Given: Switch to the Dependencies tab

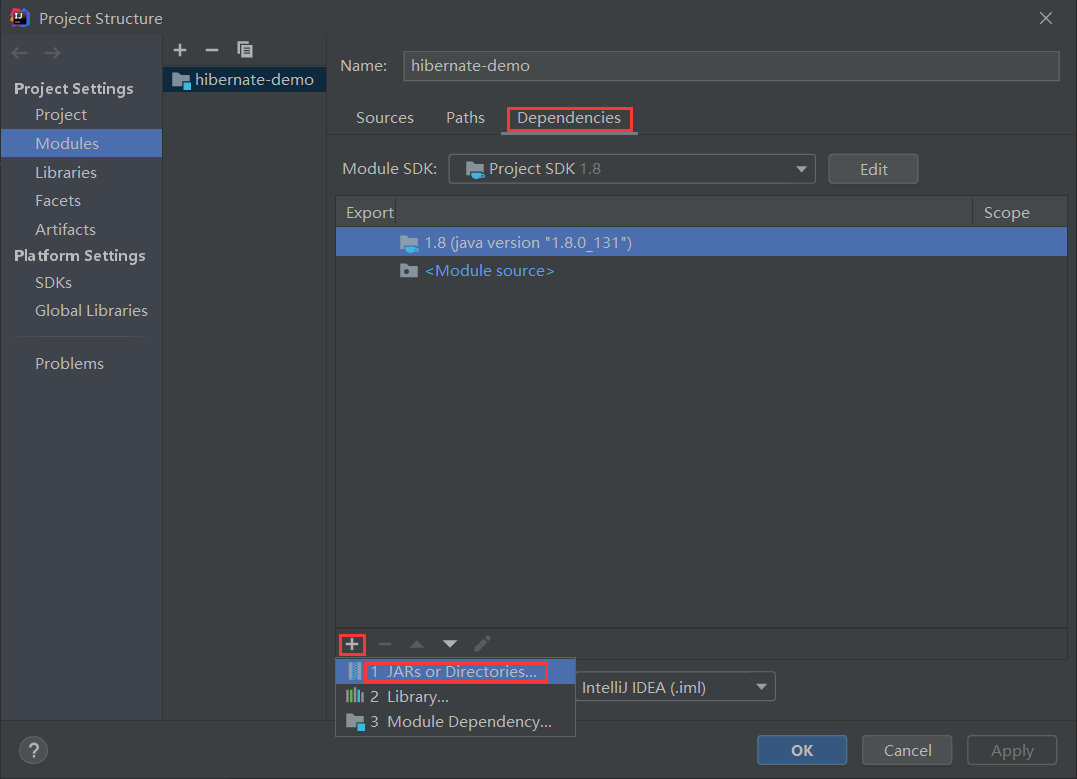Looking at the screenshot, I should pos(569,118).
